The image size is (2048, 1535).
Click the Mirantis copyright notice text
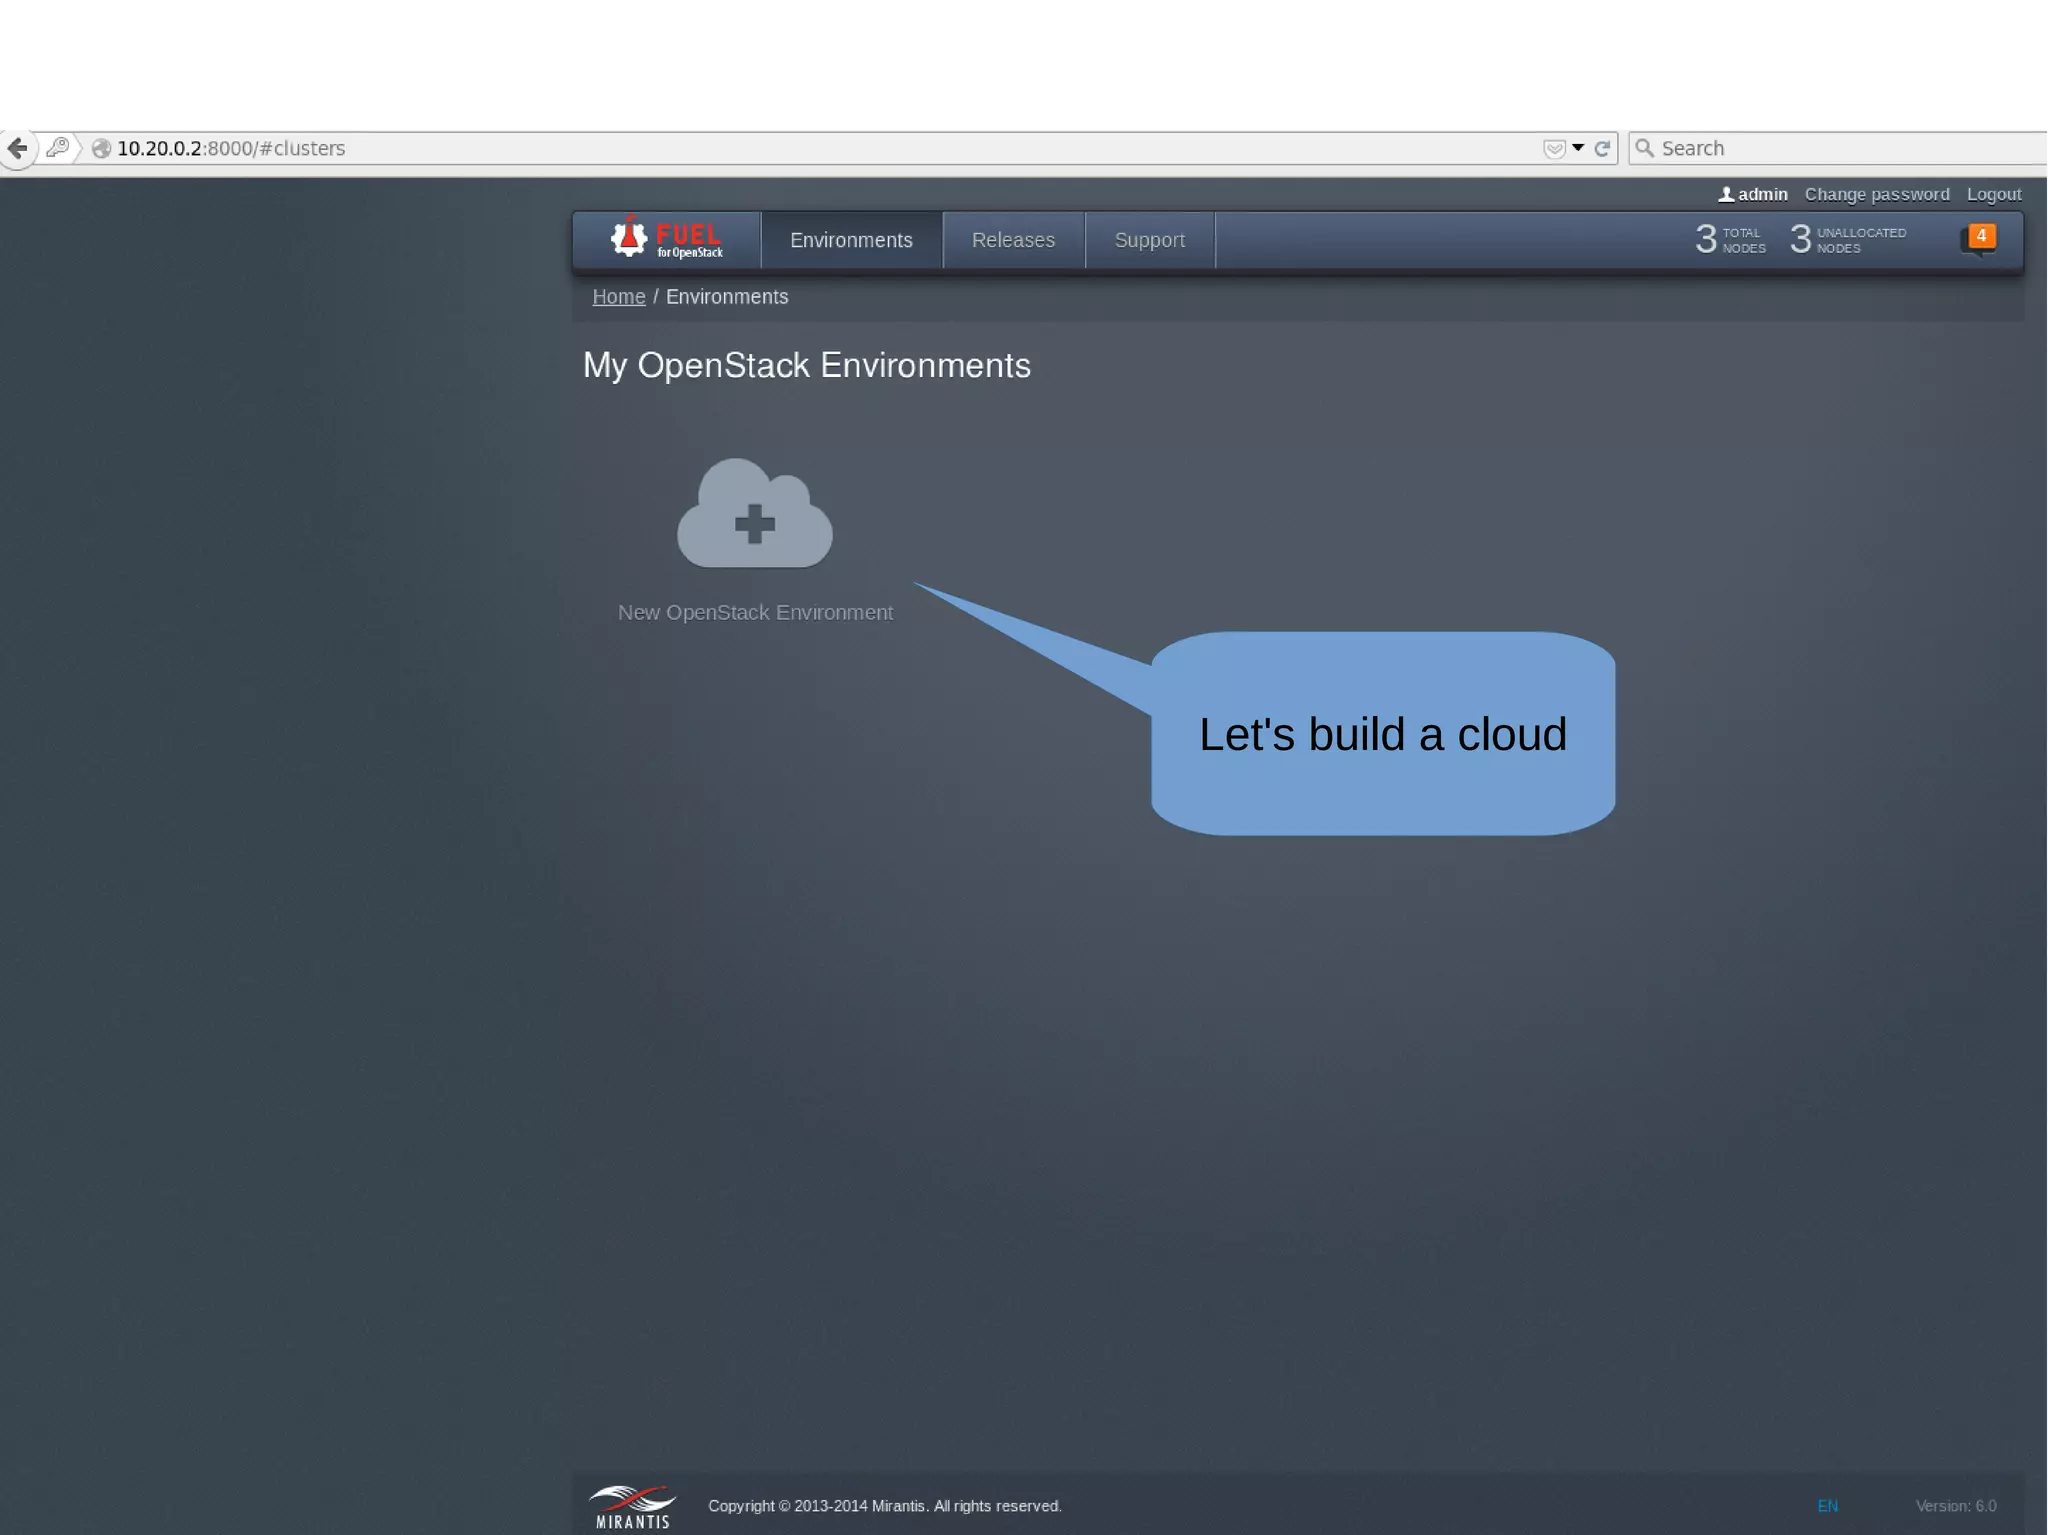pyautogui.click(x=885, y=1506)
